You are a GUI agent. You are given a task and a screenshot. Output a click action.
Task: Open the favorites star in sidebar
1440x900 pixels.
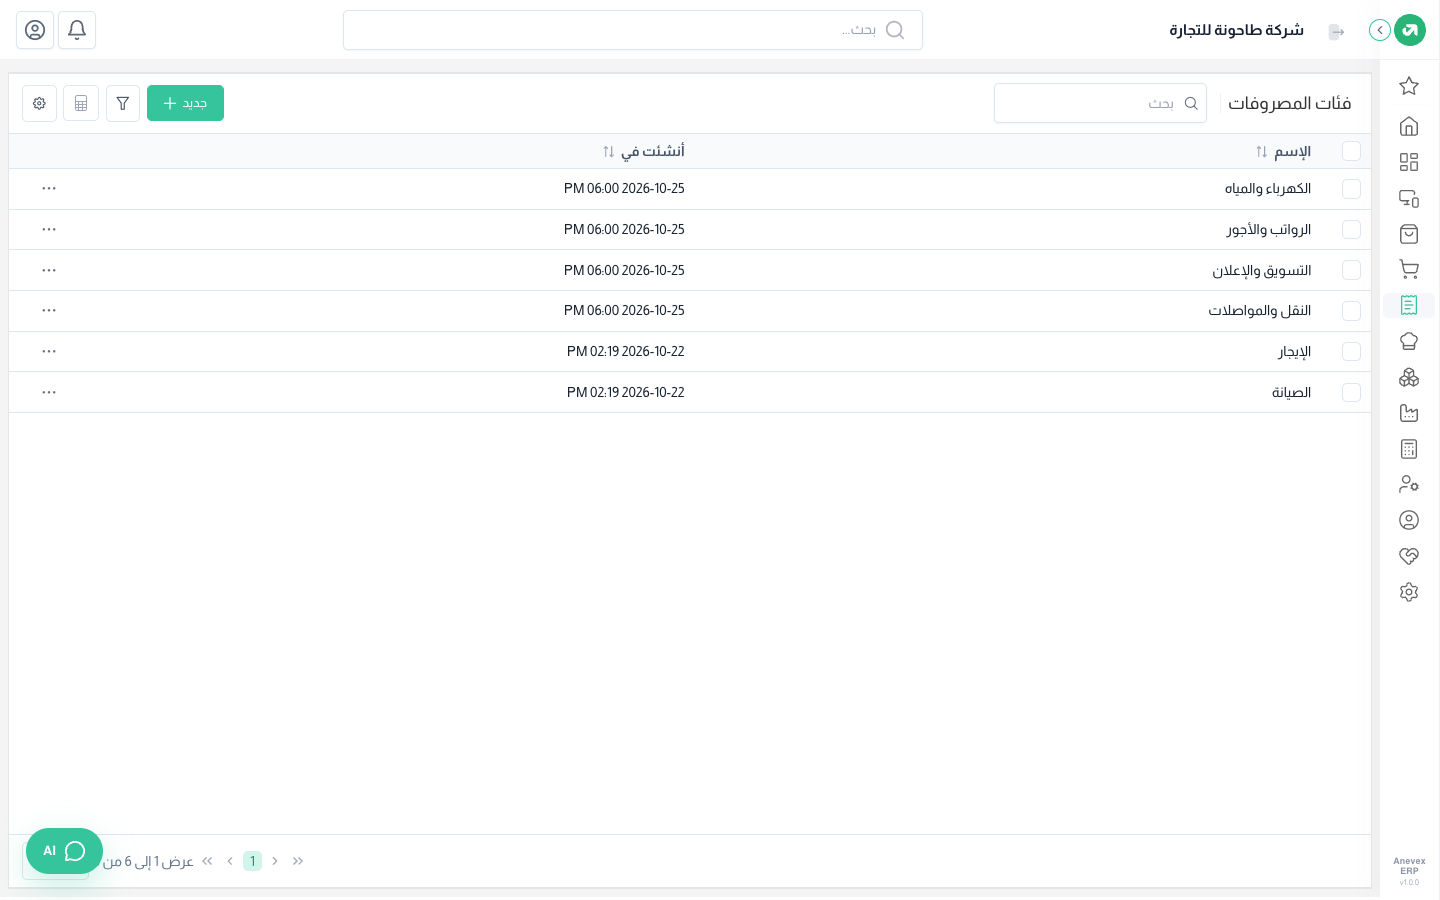pyautogui.click(x=1409, y=86)
